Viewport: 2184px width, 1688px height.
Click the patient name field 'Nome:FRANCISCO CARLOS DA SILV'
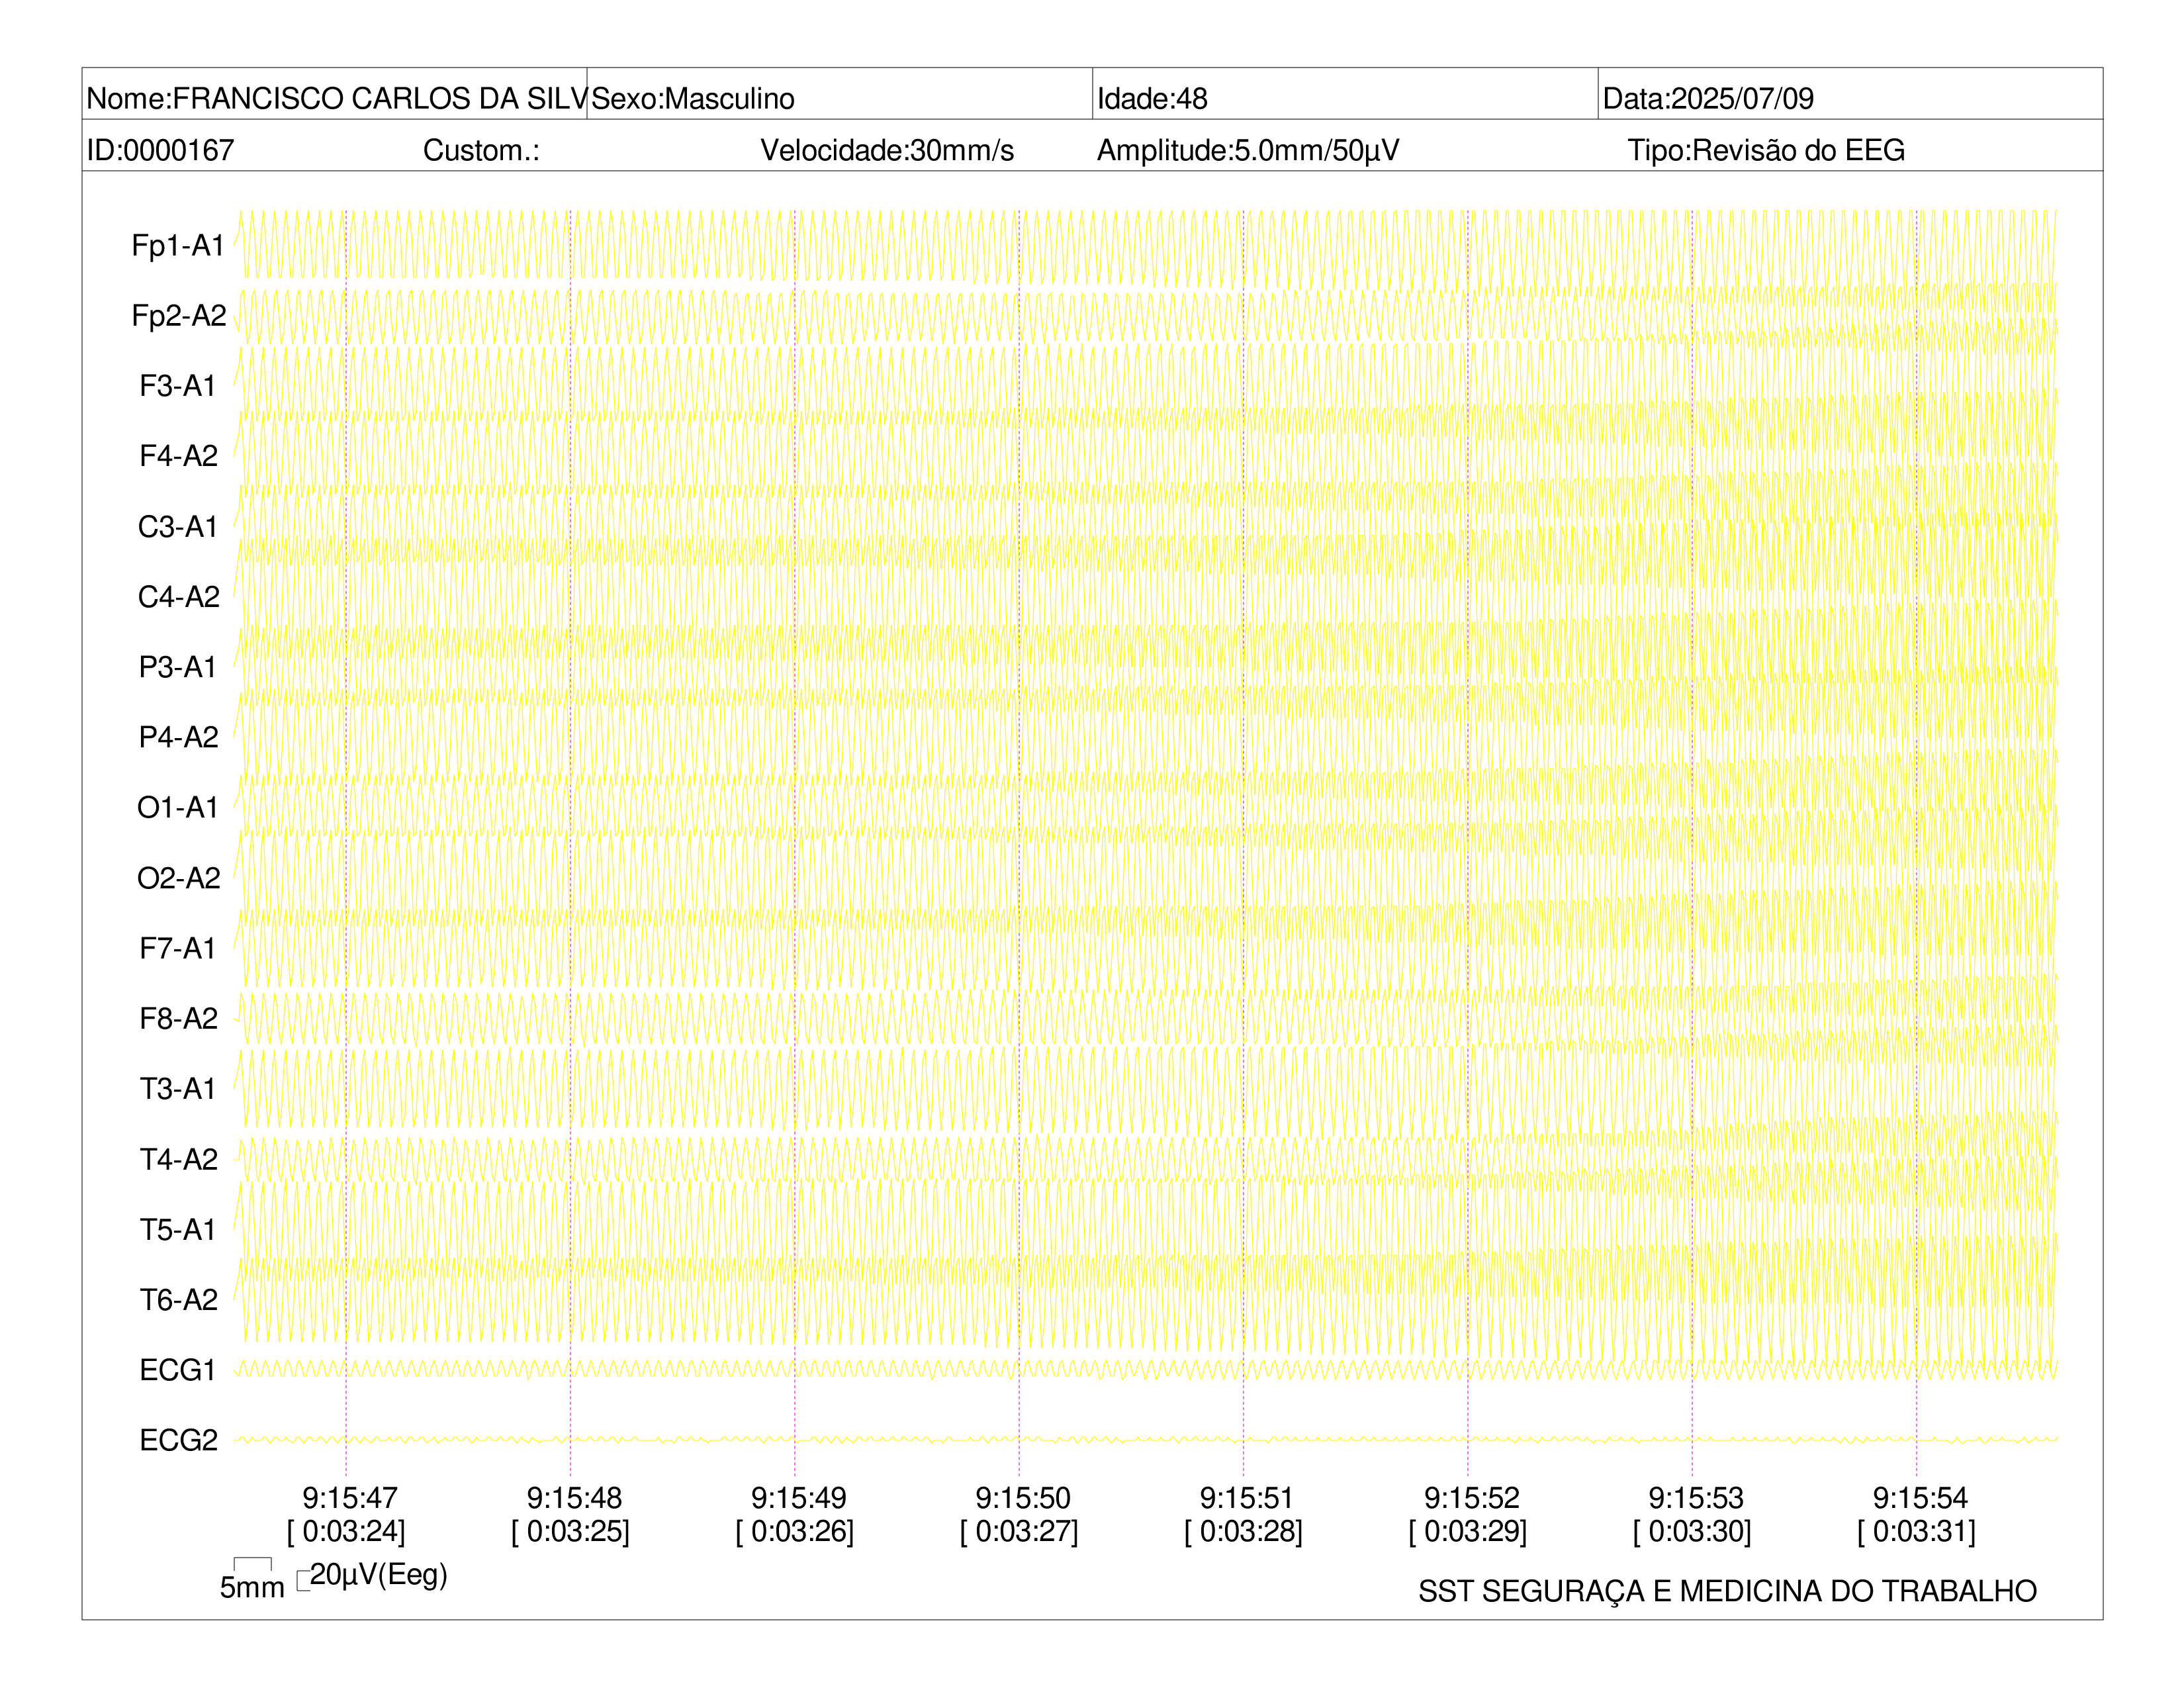[335, 95]
